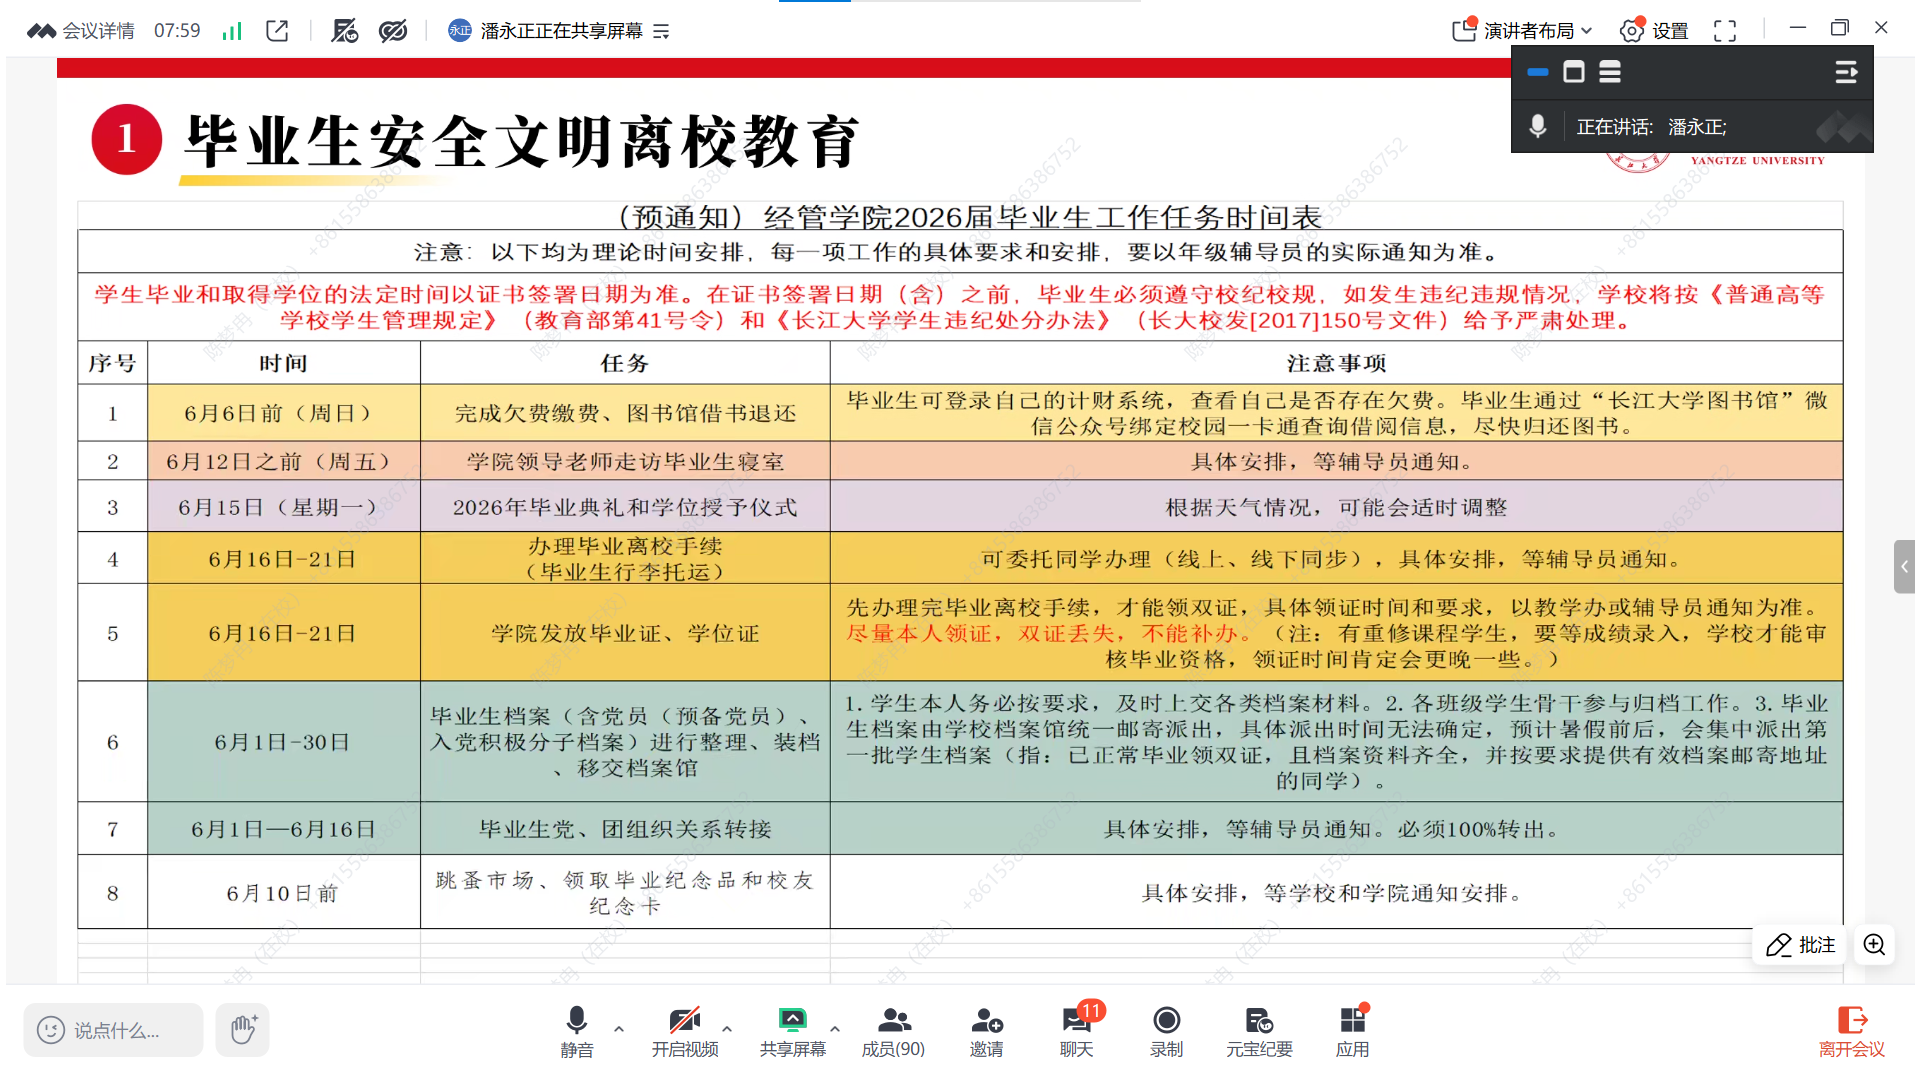Mute microphone with 静音 button
Screen dimensions: 1920x1080
click(x=576, y=1031)
